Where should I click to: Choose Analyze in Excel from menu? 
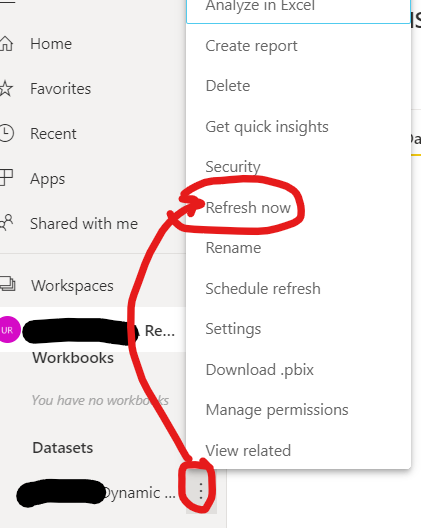(260, 5)
